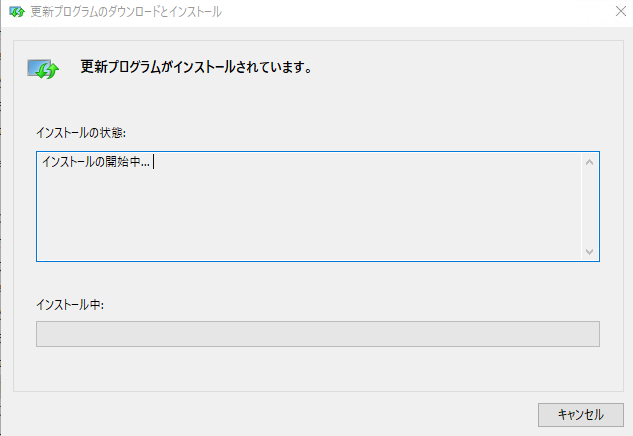Click the text インストールの開始中... in status box
This screenshot has width=633, height=436.
(x=96, y=162)
